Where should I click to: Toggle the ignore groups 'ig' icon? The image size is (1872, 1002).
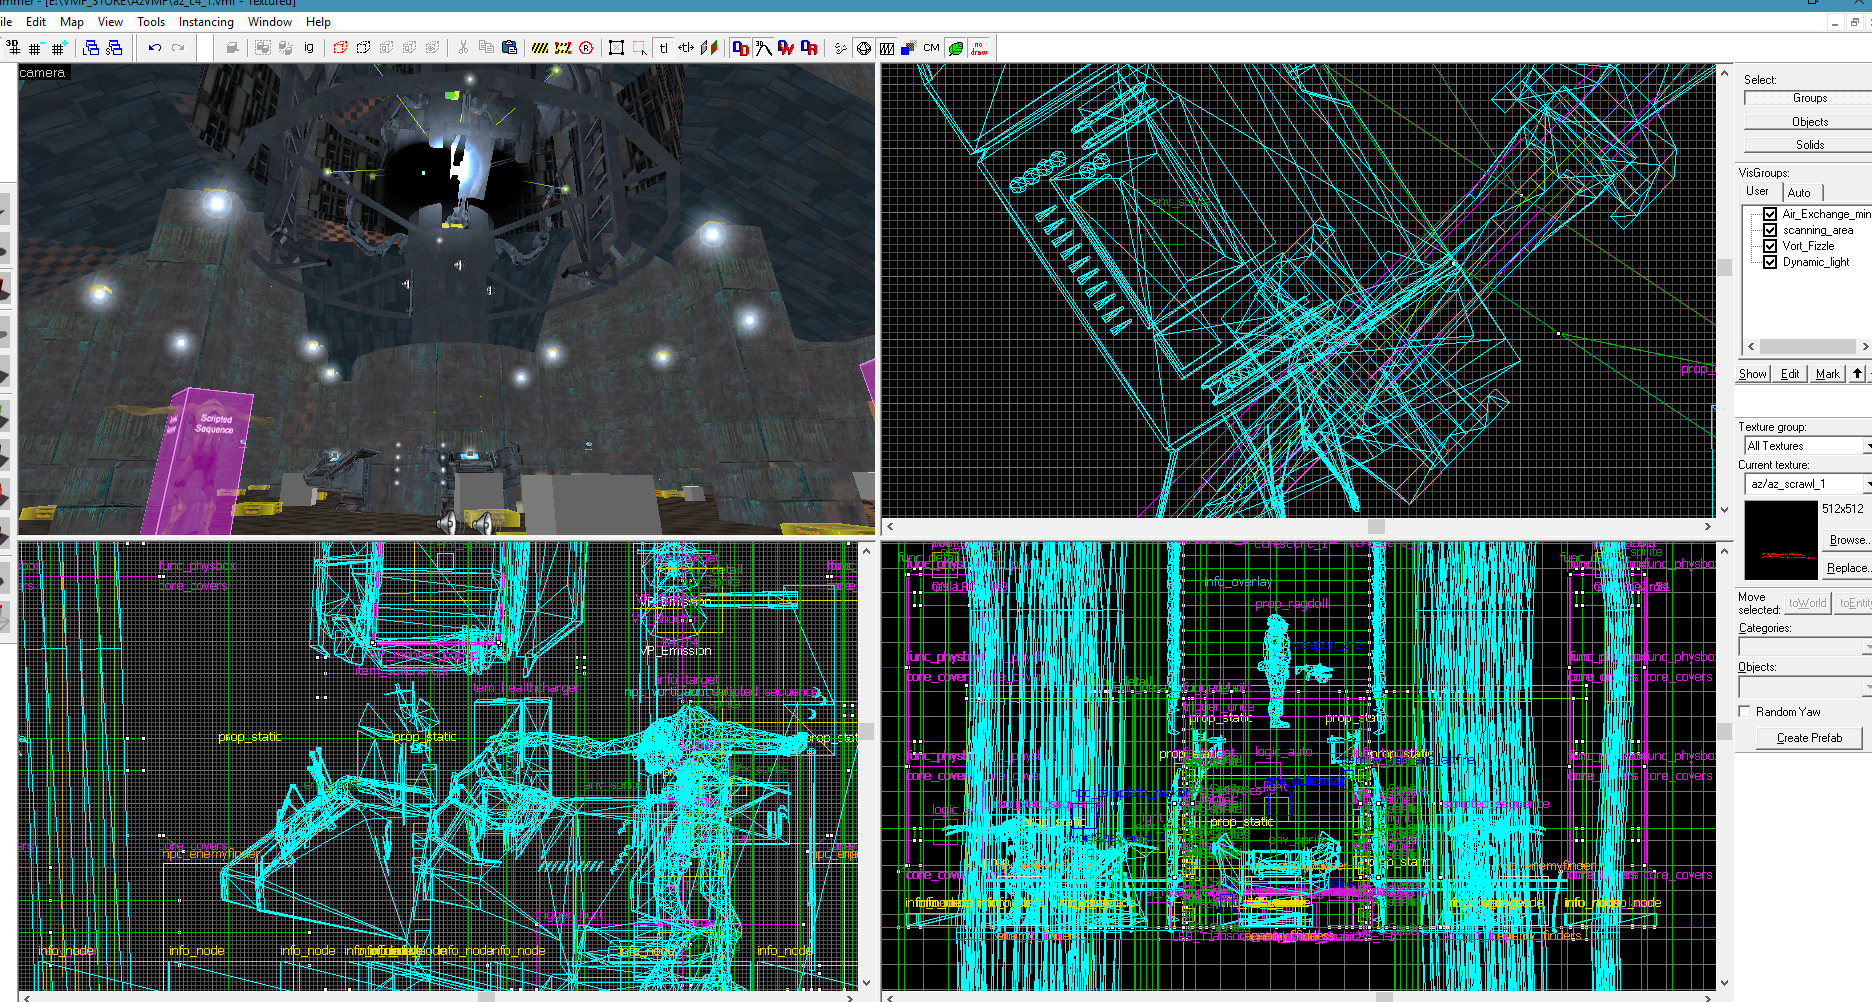pyautogui.click(x=309, y=47)
